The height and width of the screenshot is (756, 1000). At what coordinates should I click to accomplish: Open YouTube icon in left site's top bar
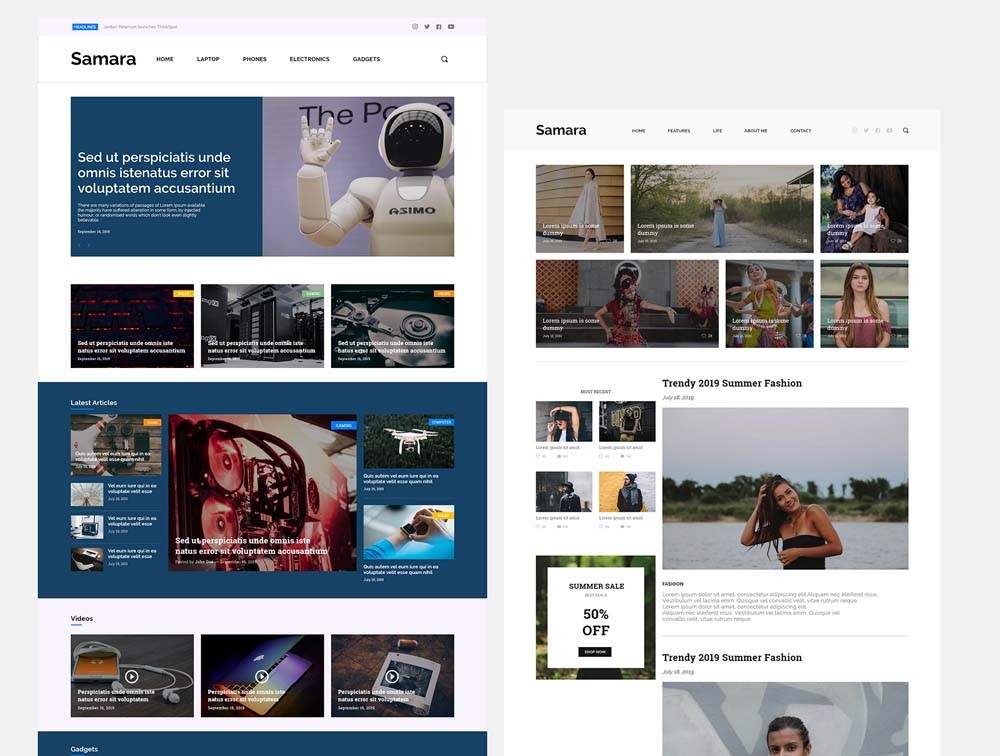pos(451,27)
